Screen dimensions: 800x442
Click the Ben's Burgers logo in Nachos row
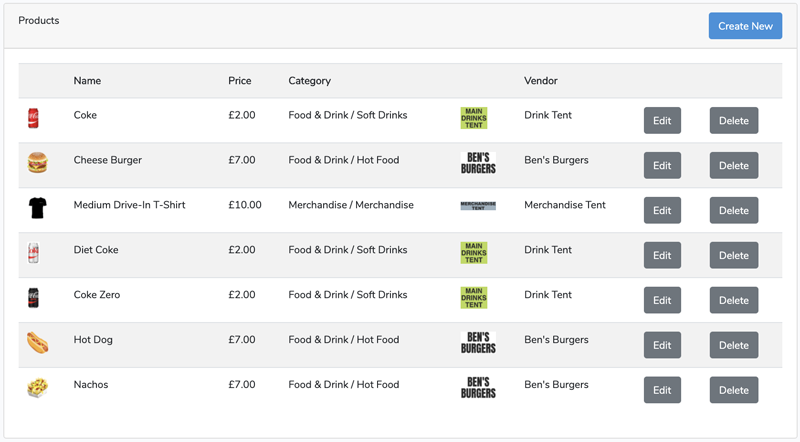478,387
